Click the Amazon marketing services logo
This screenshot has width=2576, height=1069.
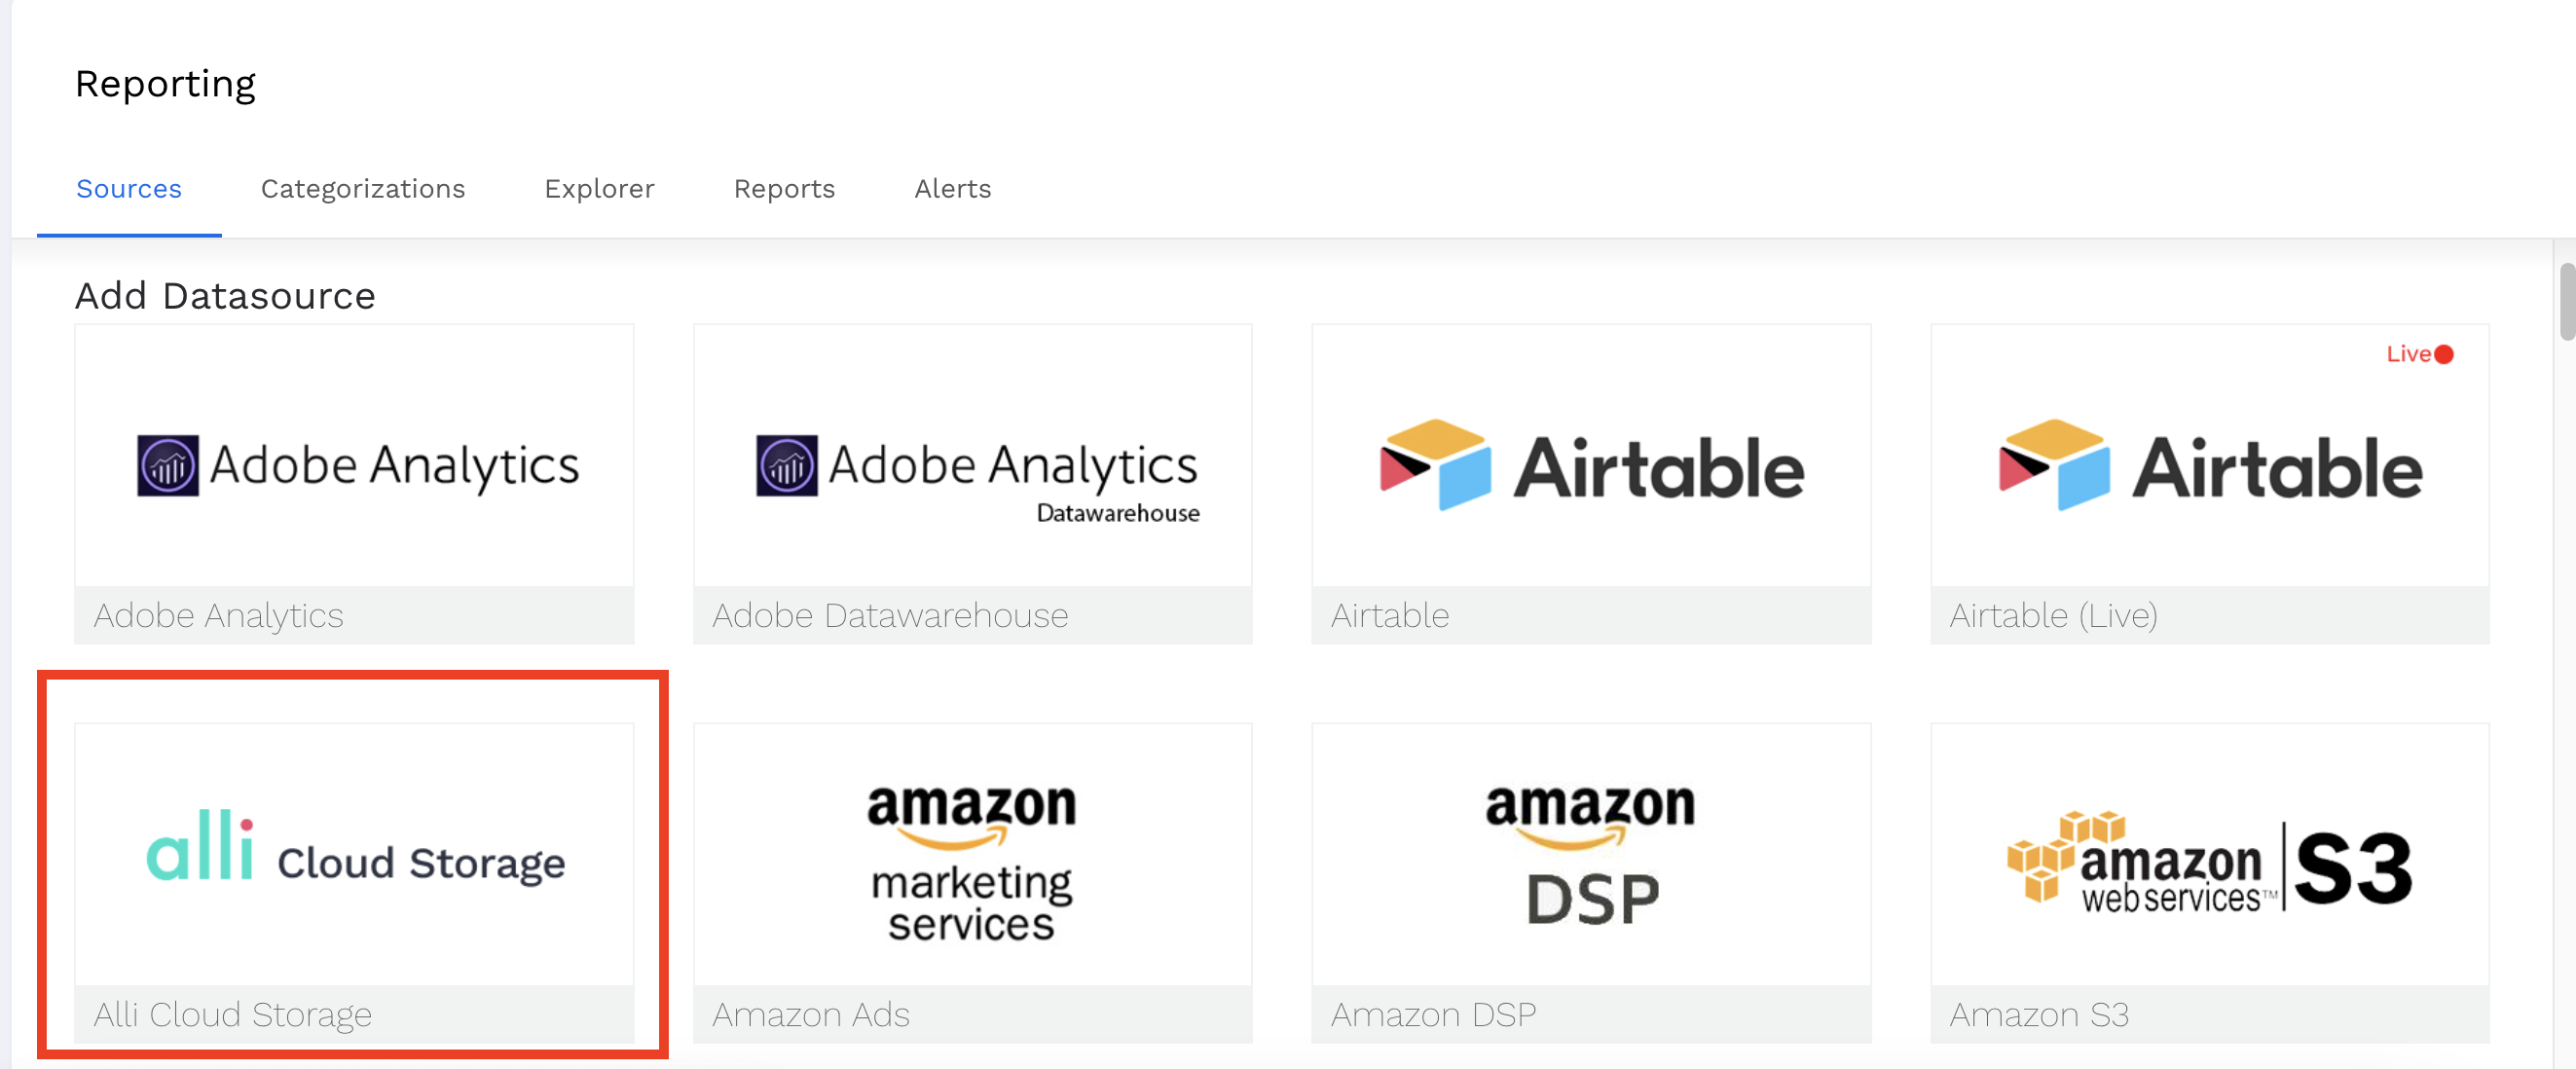click(x=972, y=861)
